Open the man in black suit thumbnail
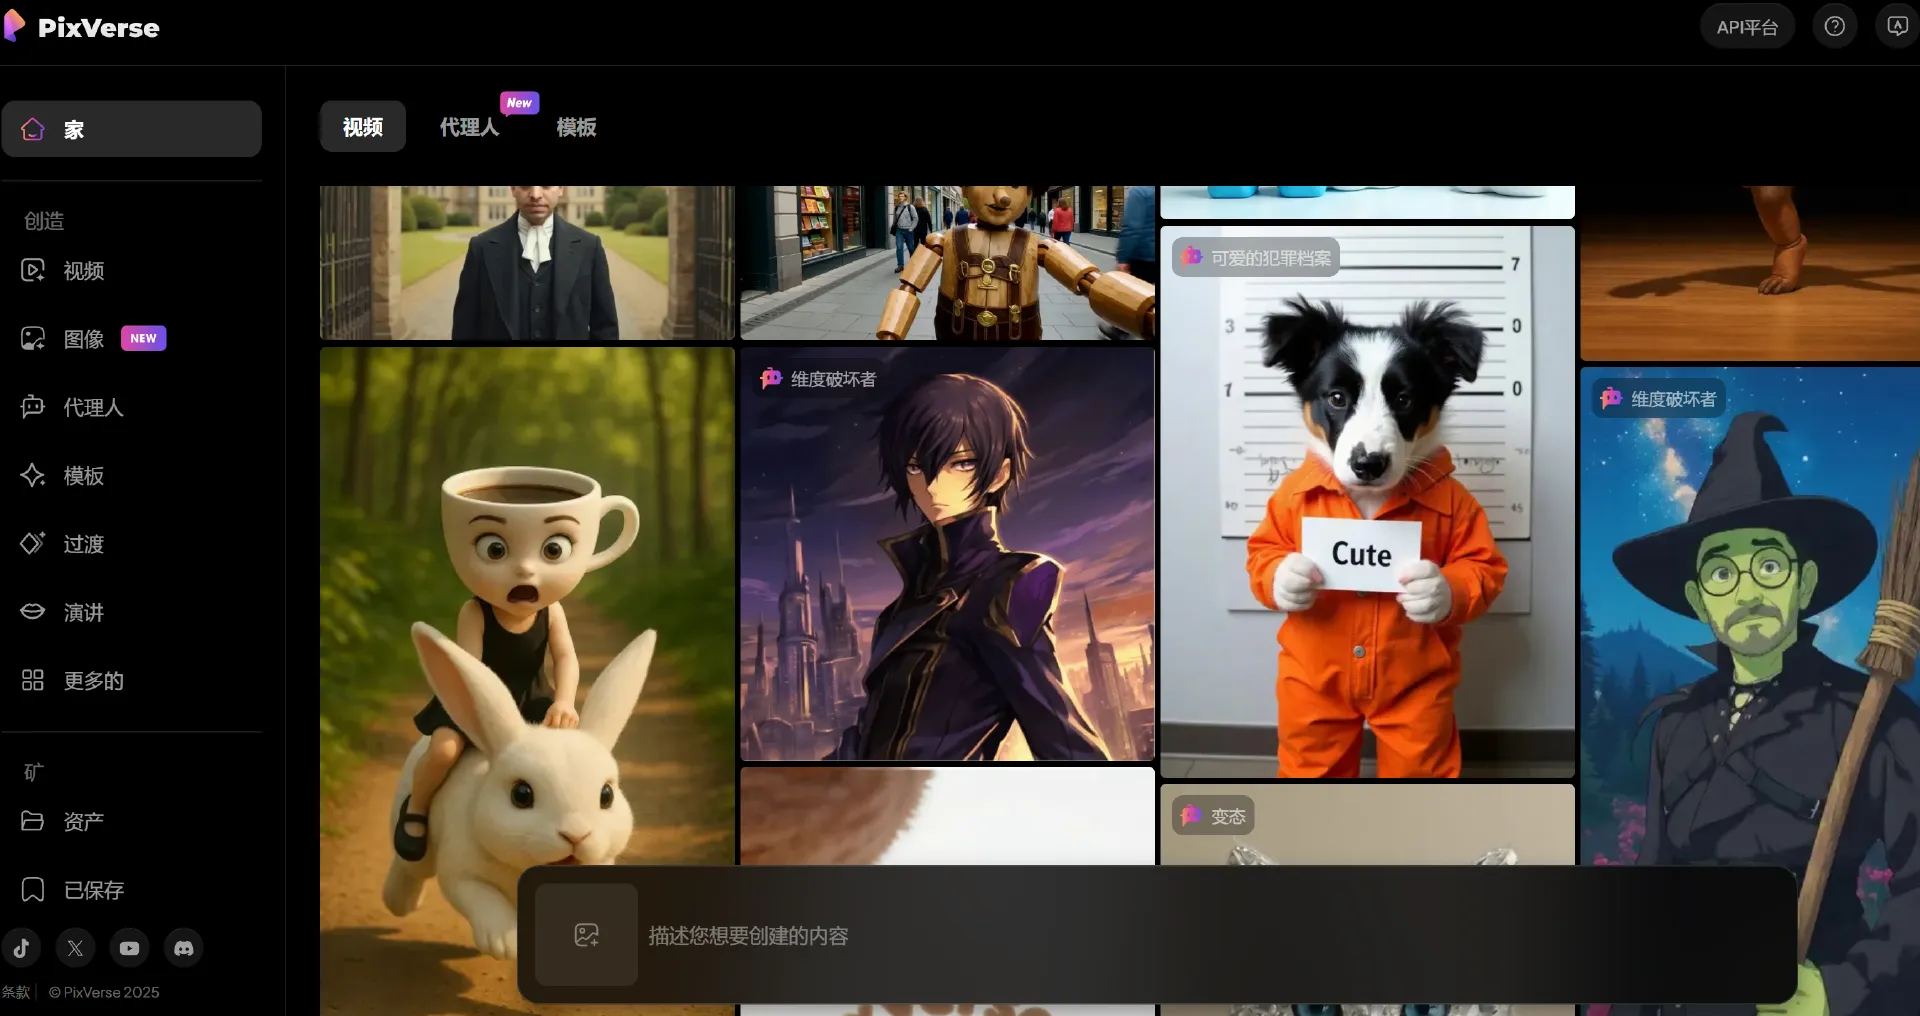 (x=527, y=263)
